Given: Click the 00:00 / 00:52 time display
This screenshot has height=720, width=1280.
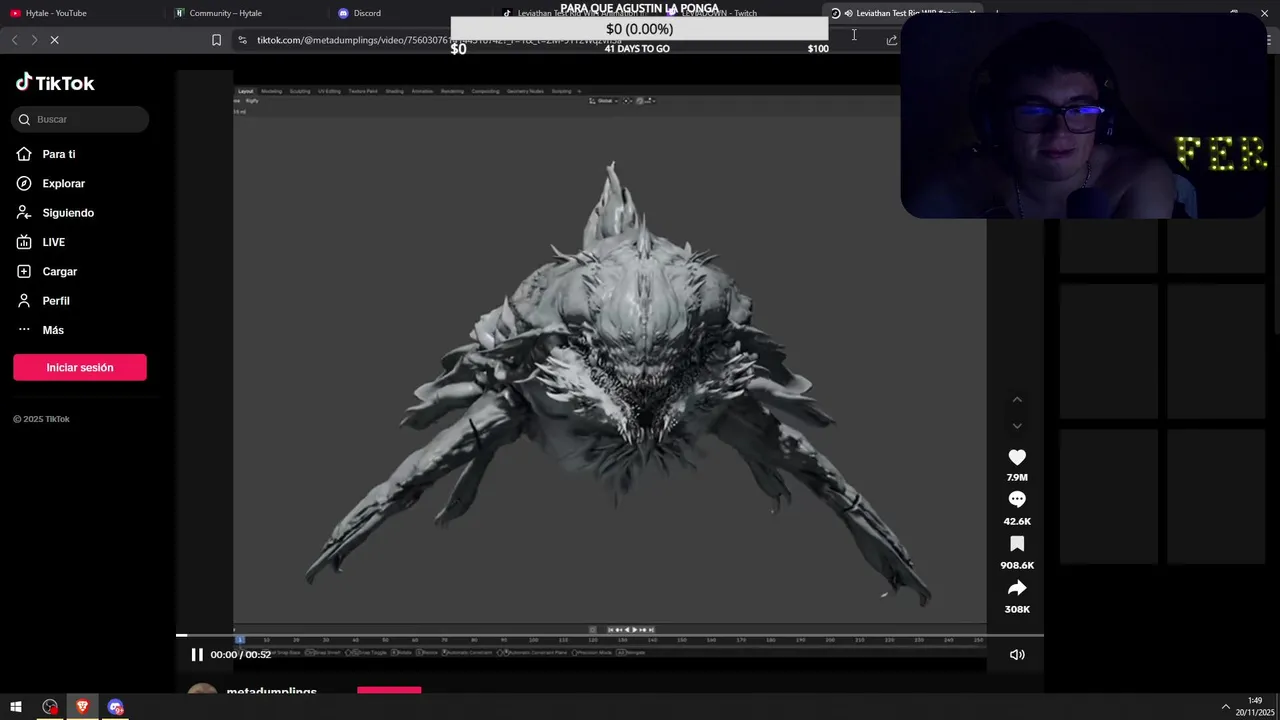Looking at the screenshot, I should click(x=241, y=654).
